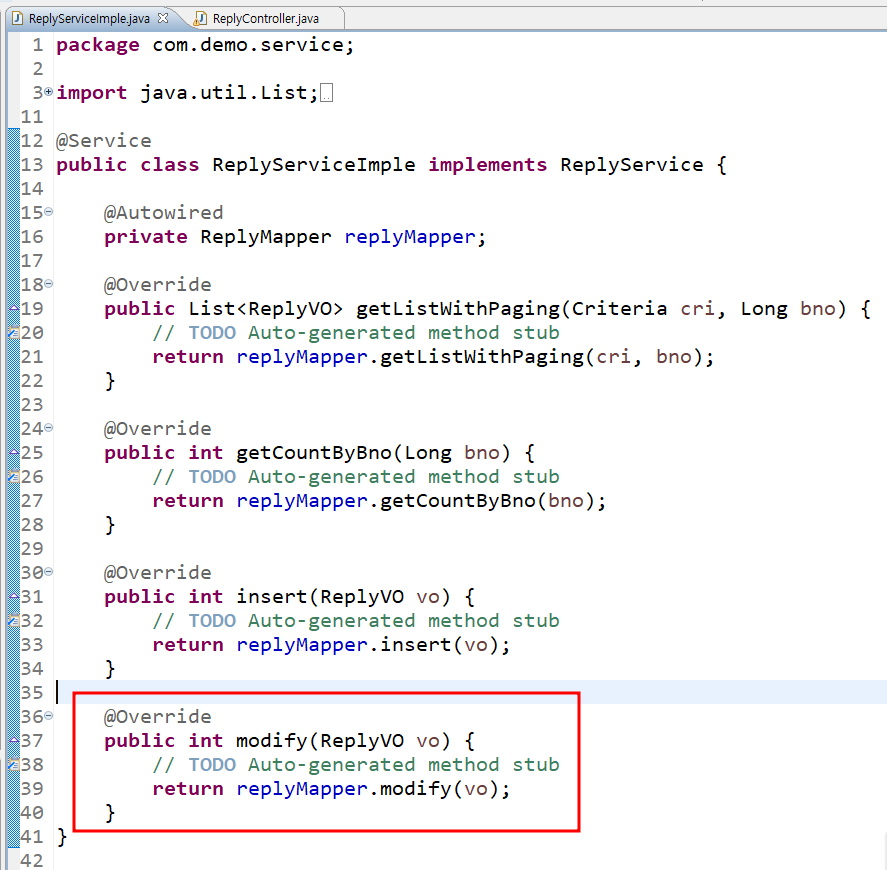Collapse the getCountByBno method at line 24

pyautogui.click(x=49, y=428)
